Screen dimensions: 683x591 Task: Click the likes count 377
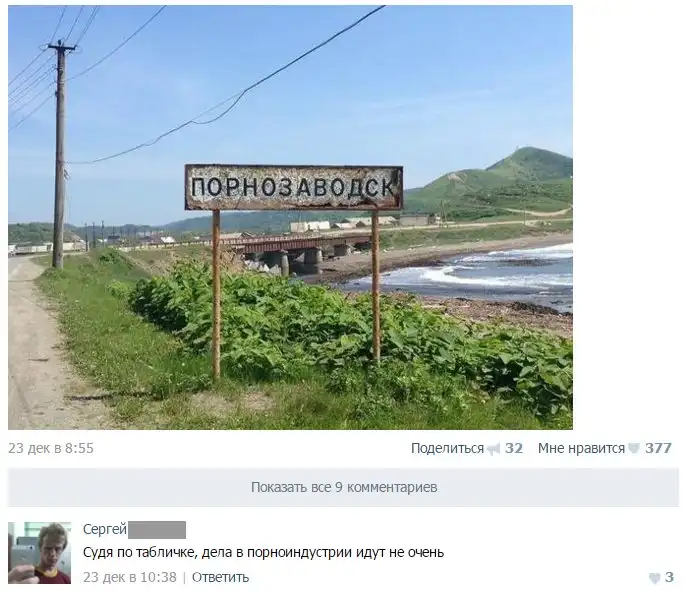click(x=658, y=448)
